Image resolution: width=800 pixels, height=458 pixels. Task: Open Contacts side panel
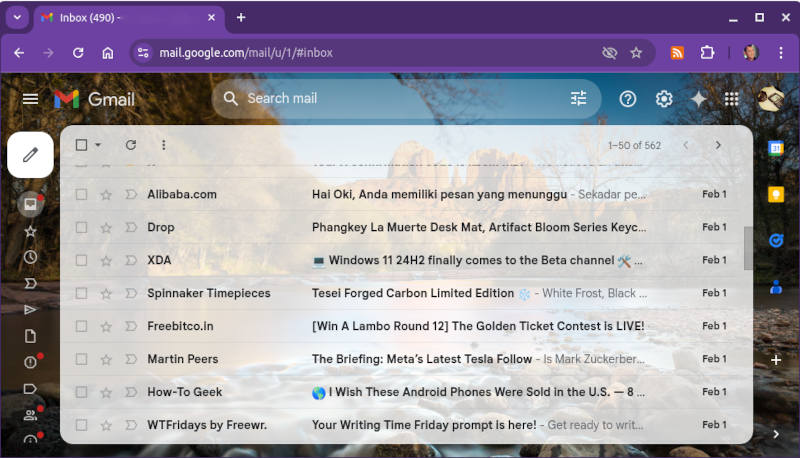click(776, 287)
